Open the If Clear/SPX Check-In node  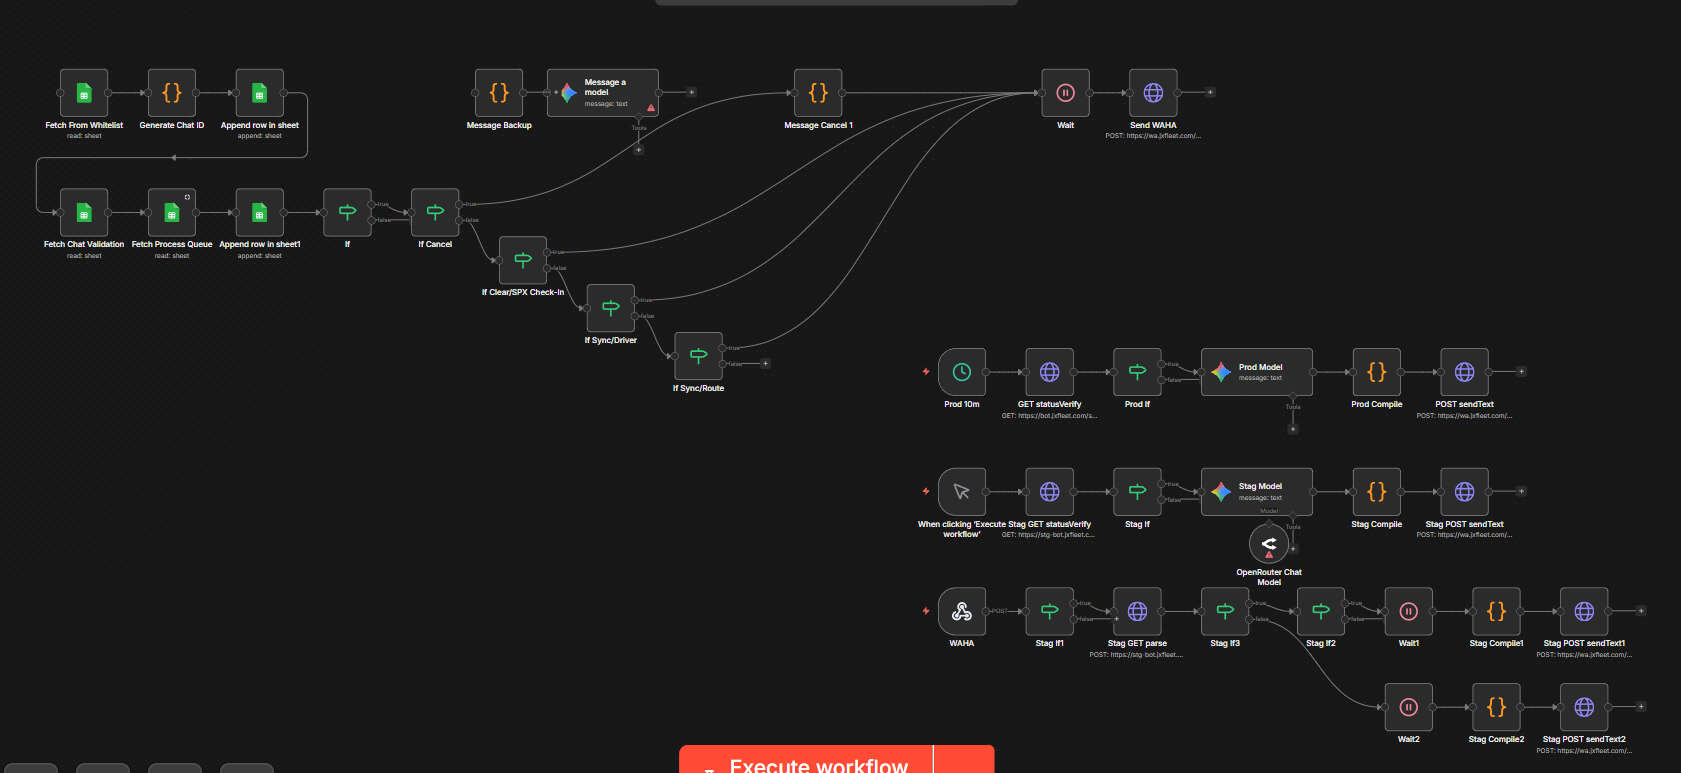click(x=523, y=260)
